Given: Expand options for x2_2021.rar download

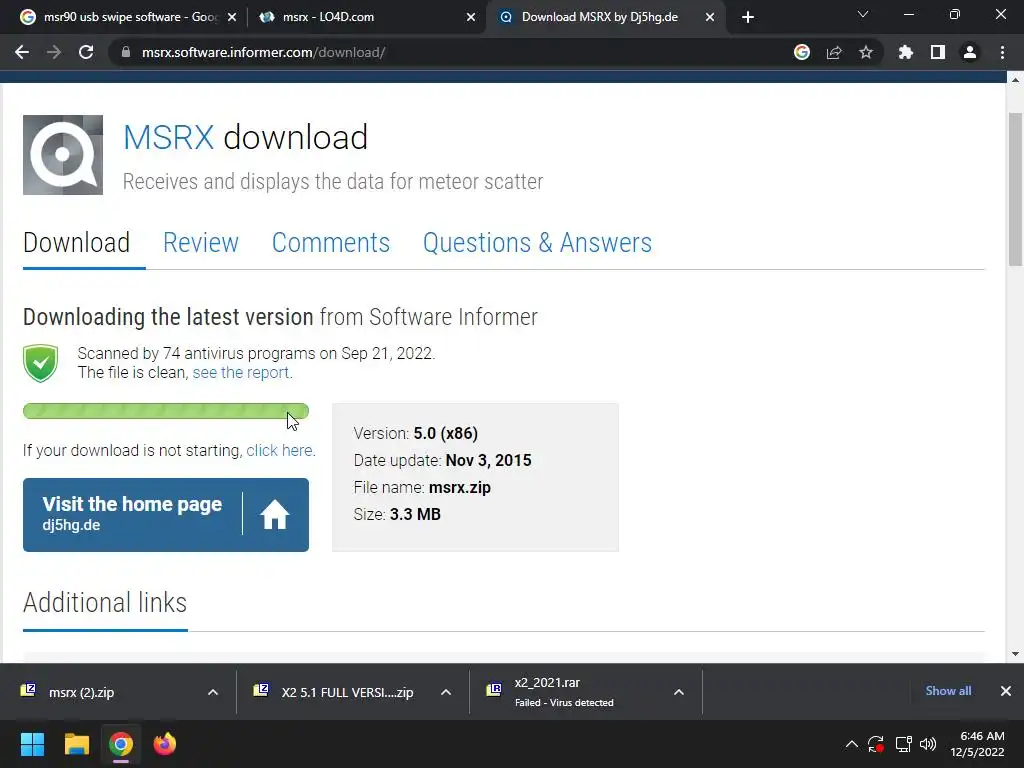Looking at the screenshot, I should (679, 692).
